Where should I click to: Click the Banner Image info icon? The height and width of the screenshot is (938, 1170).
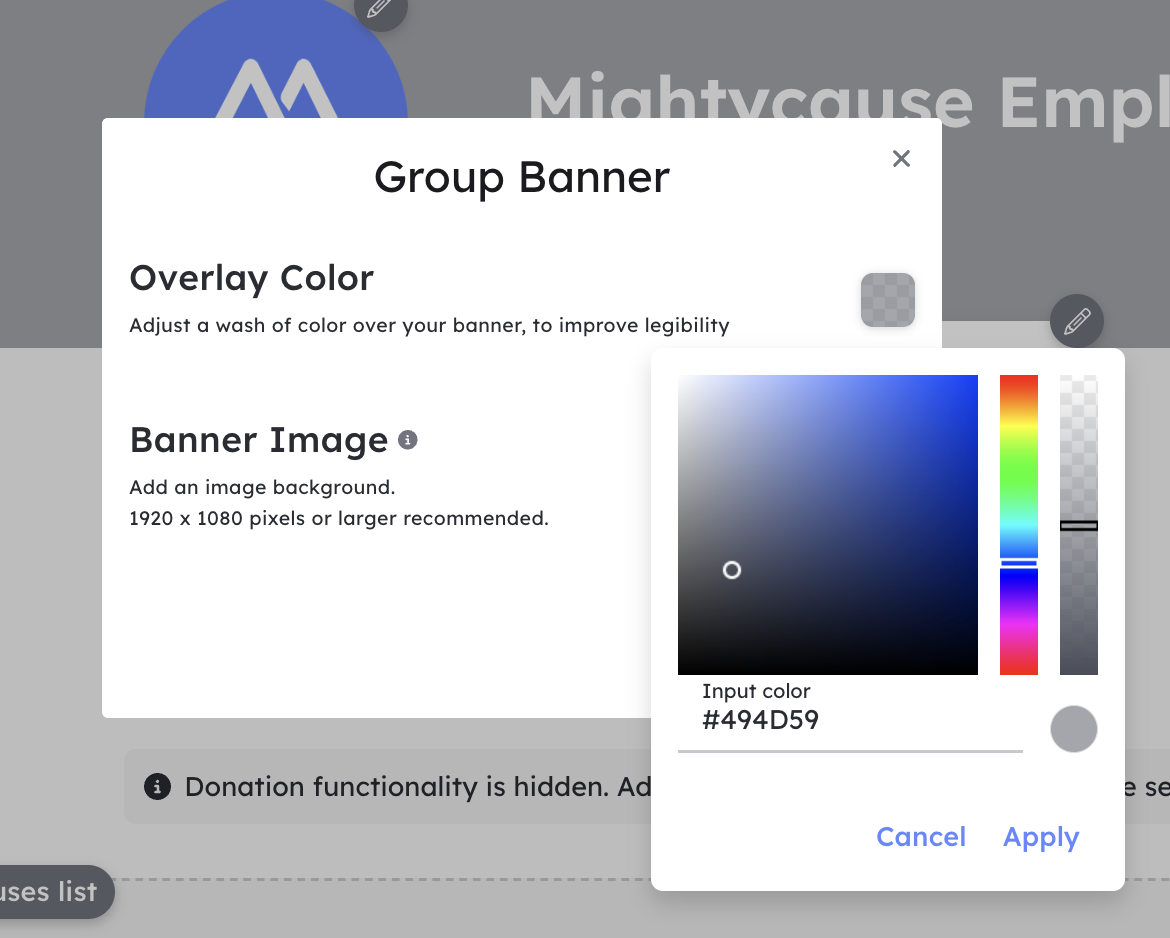(x=407, y=440)
